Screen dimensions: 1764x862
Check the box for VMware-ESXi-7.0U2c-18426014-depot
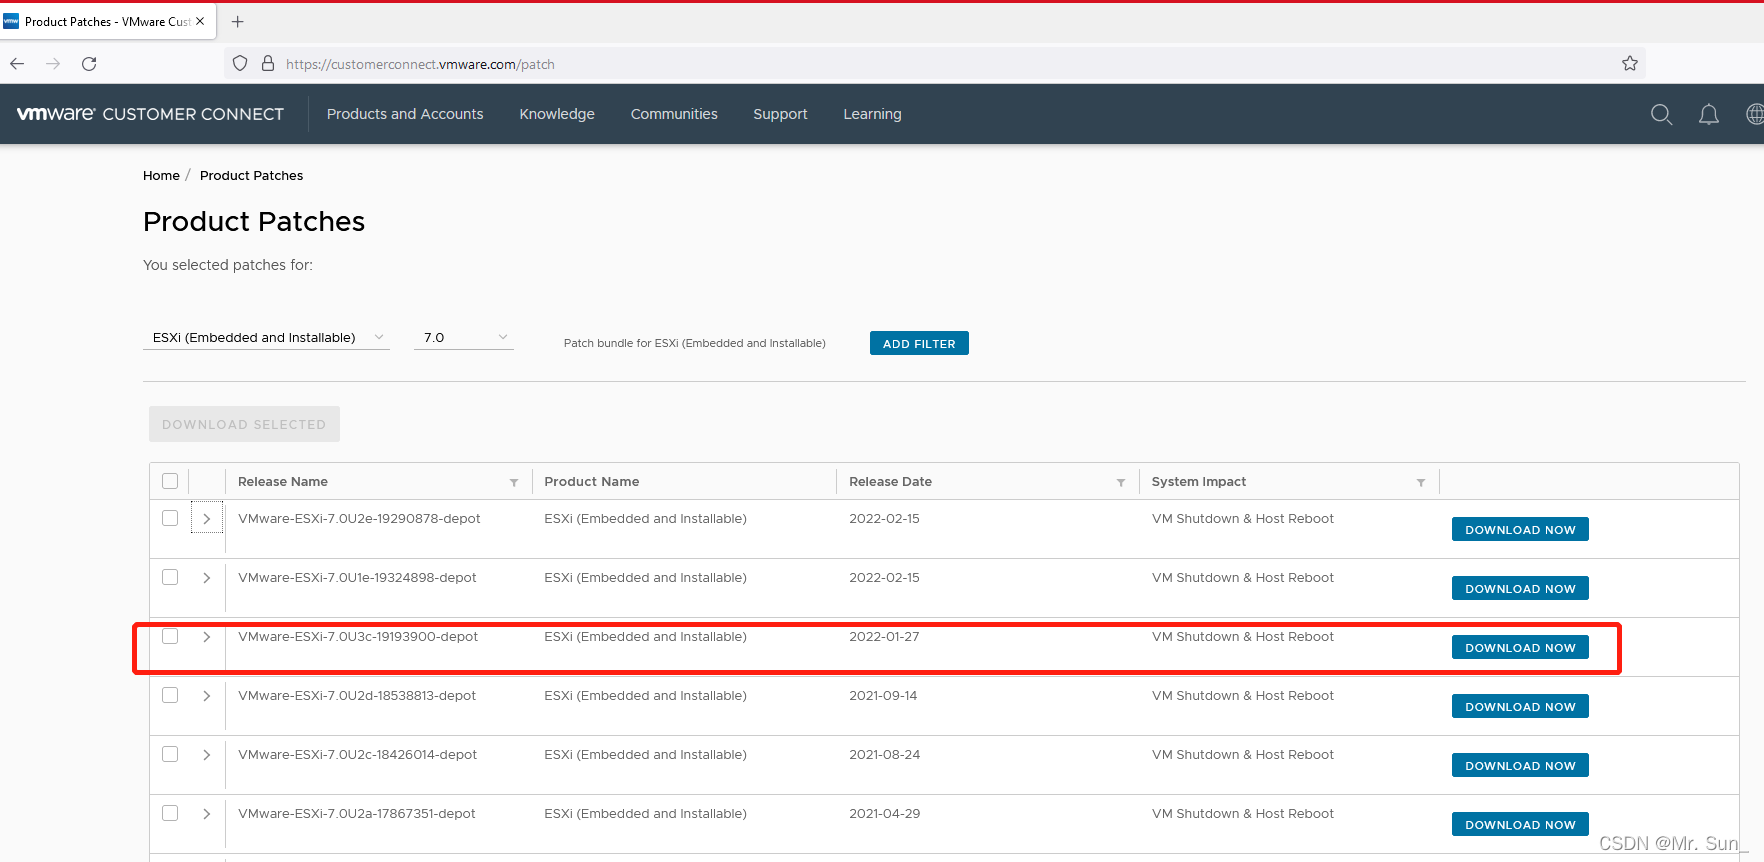(x=170, y=754)
